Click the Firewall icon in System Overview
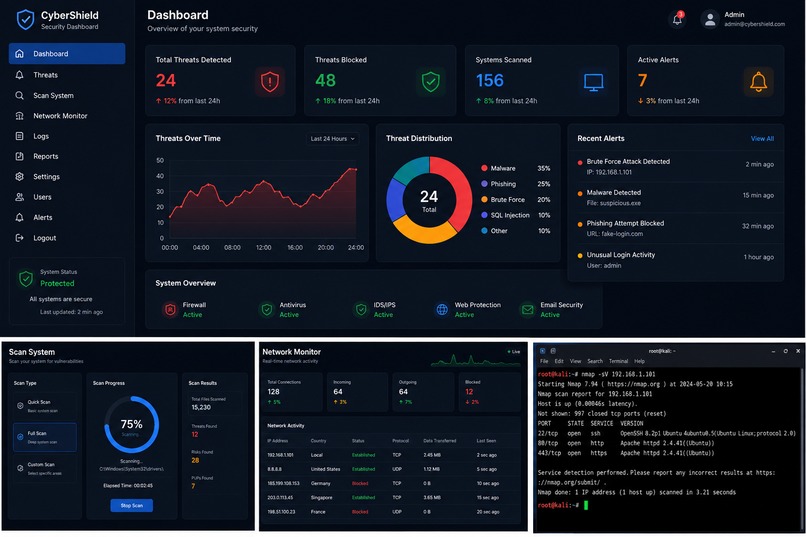 [x=170, y=309]
